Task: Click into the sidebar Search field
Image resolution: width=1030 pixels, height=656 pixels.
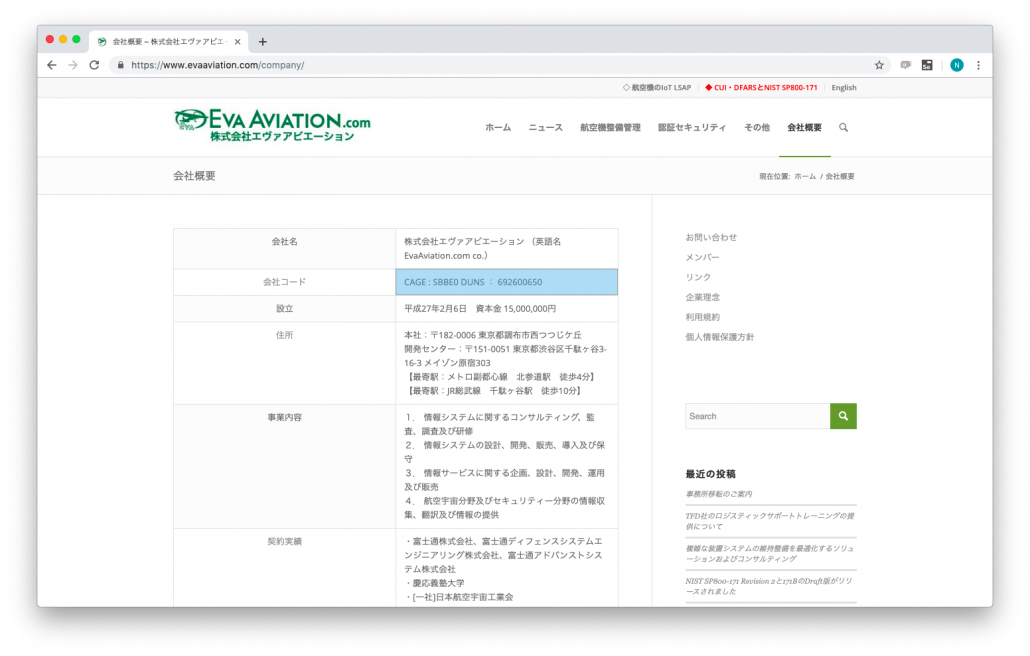Action: pyautogui.click(x=757, y=416)
